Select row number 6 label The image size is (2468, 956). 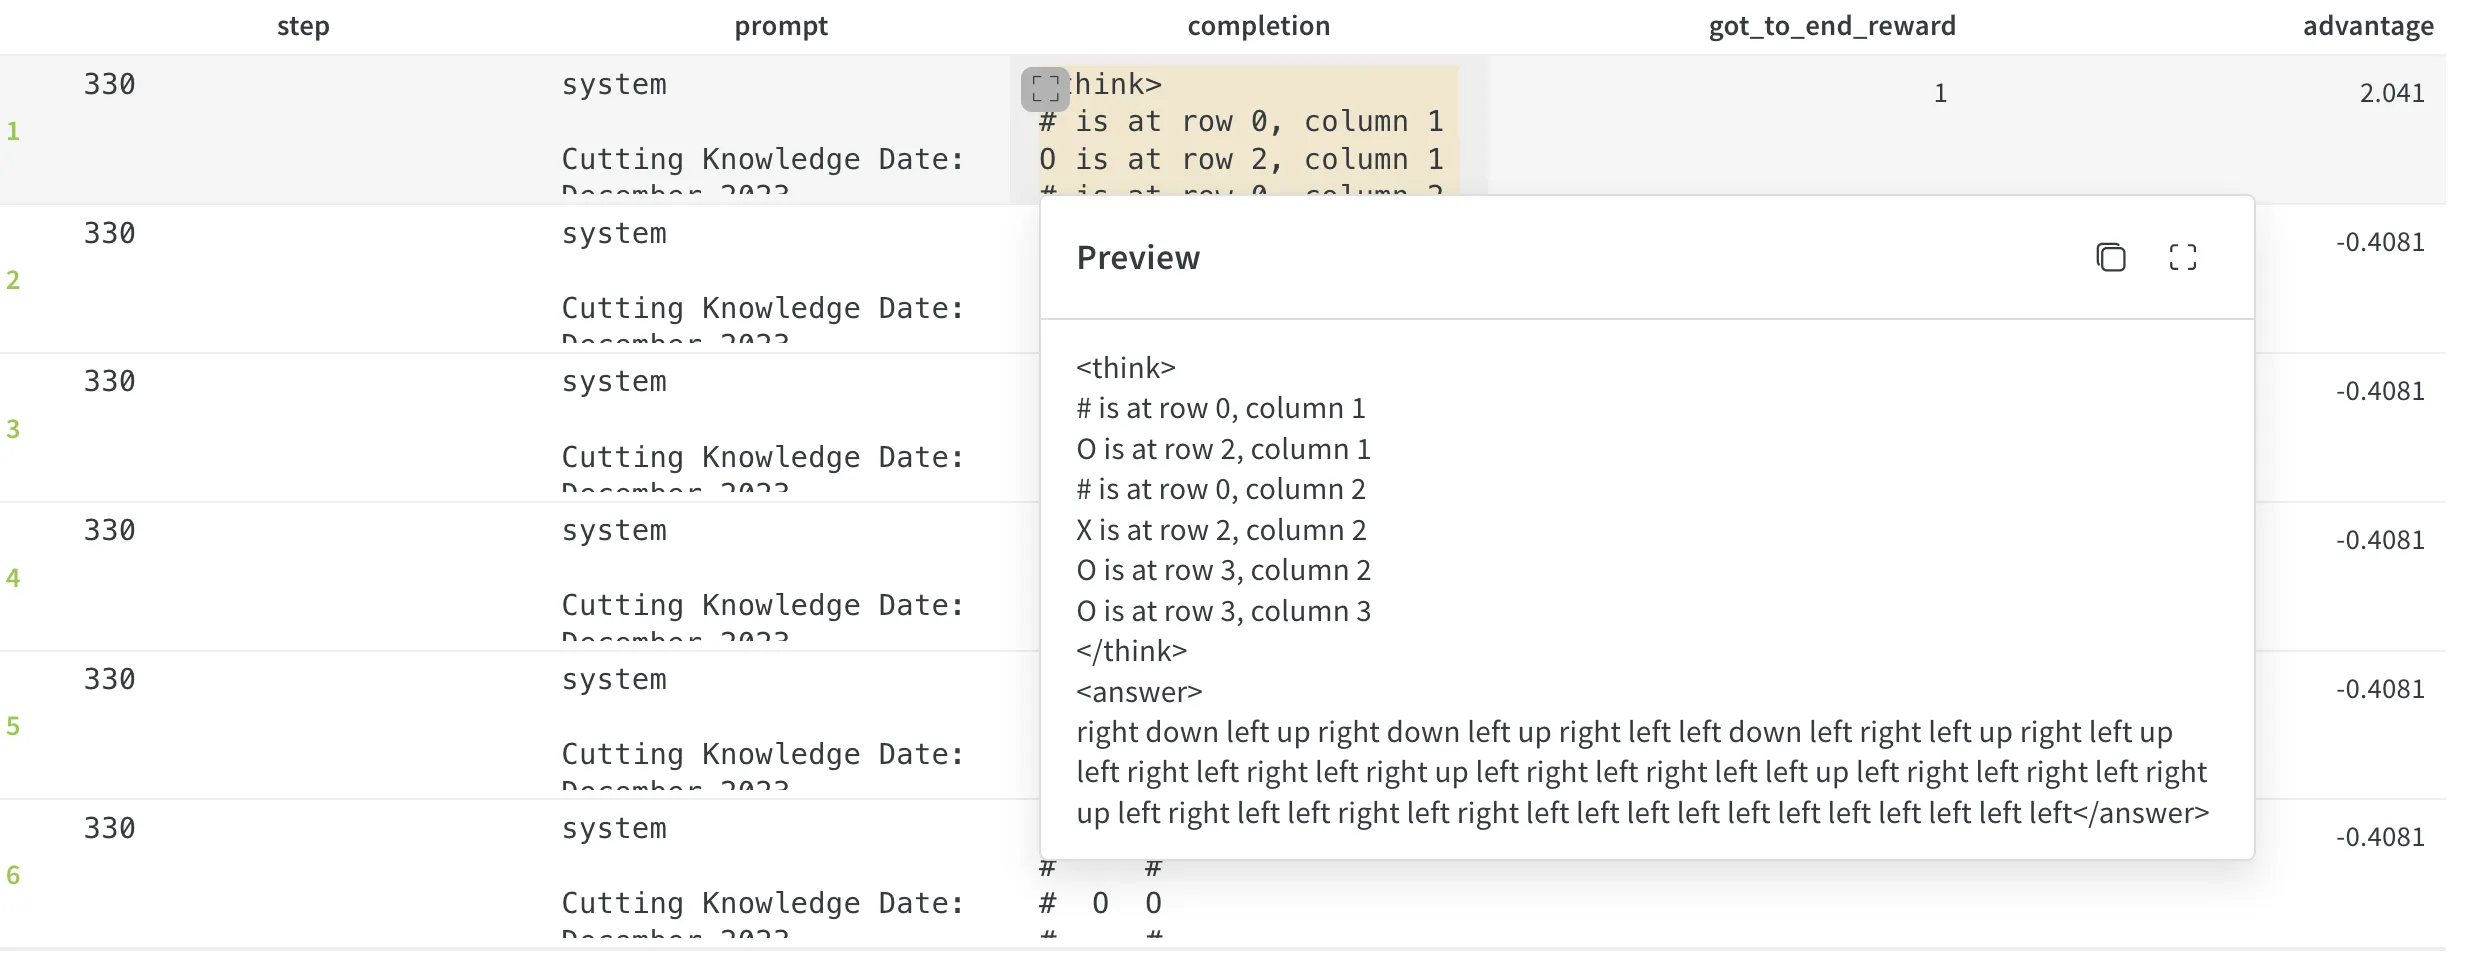pyautogui.click(x=14, y=874)
